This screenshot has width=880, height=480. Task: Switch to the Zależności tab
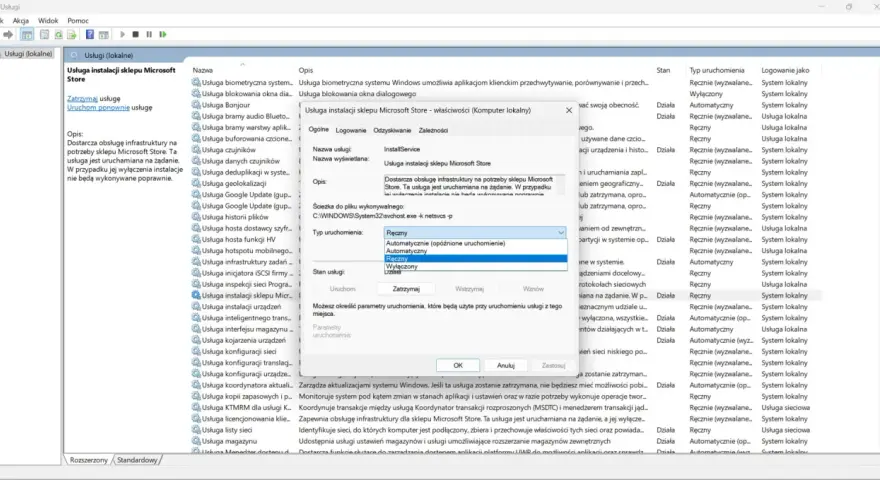(x=433, y=130)
